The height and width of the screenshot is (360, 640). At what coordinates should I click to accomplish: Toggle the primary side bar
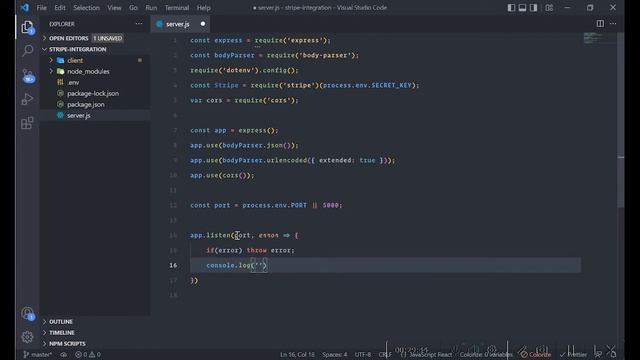pos(511,7)
